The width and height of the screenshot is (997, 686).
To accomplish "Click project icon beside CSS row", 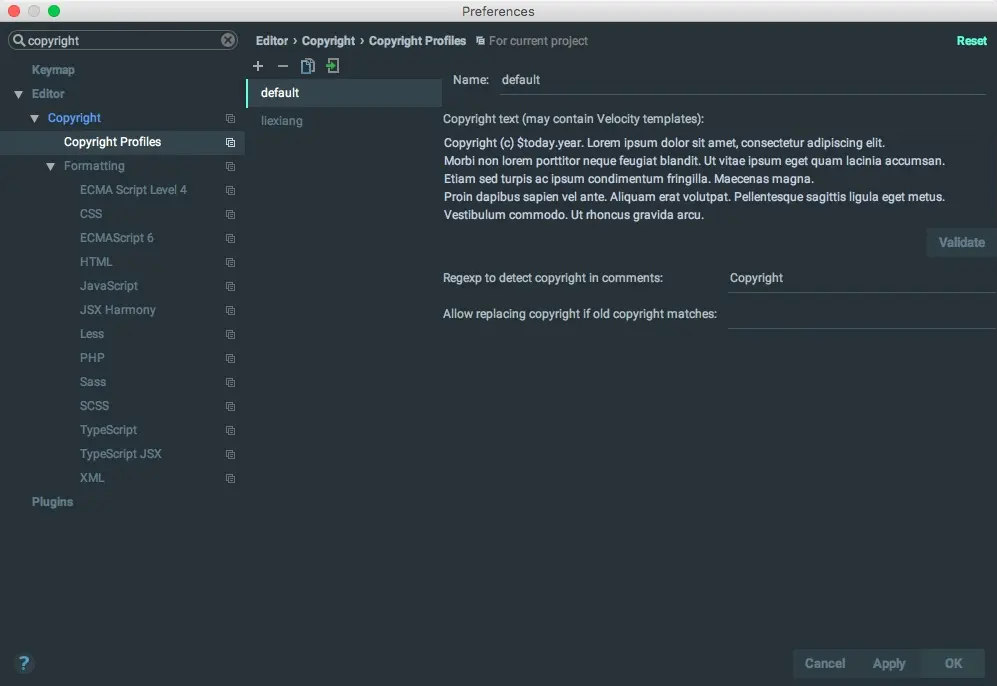I will [x=230, y=215].
